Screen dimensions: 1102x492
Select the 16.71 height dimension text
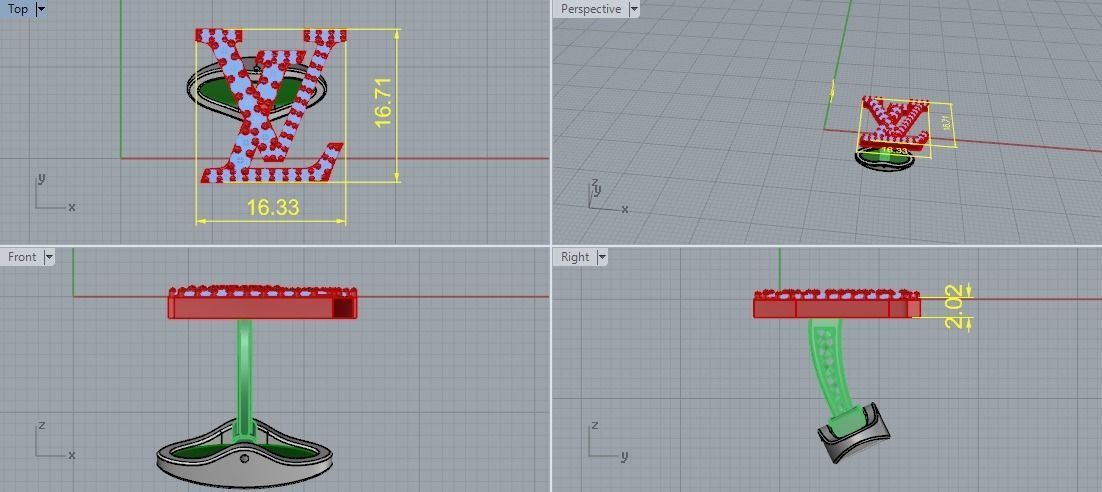[x=382, y=103]
